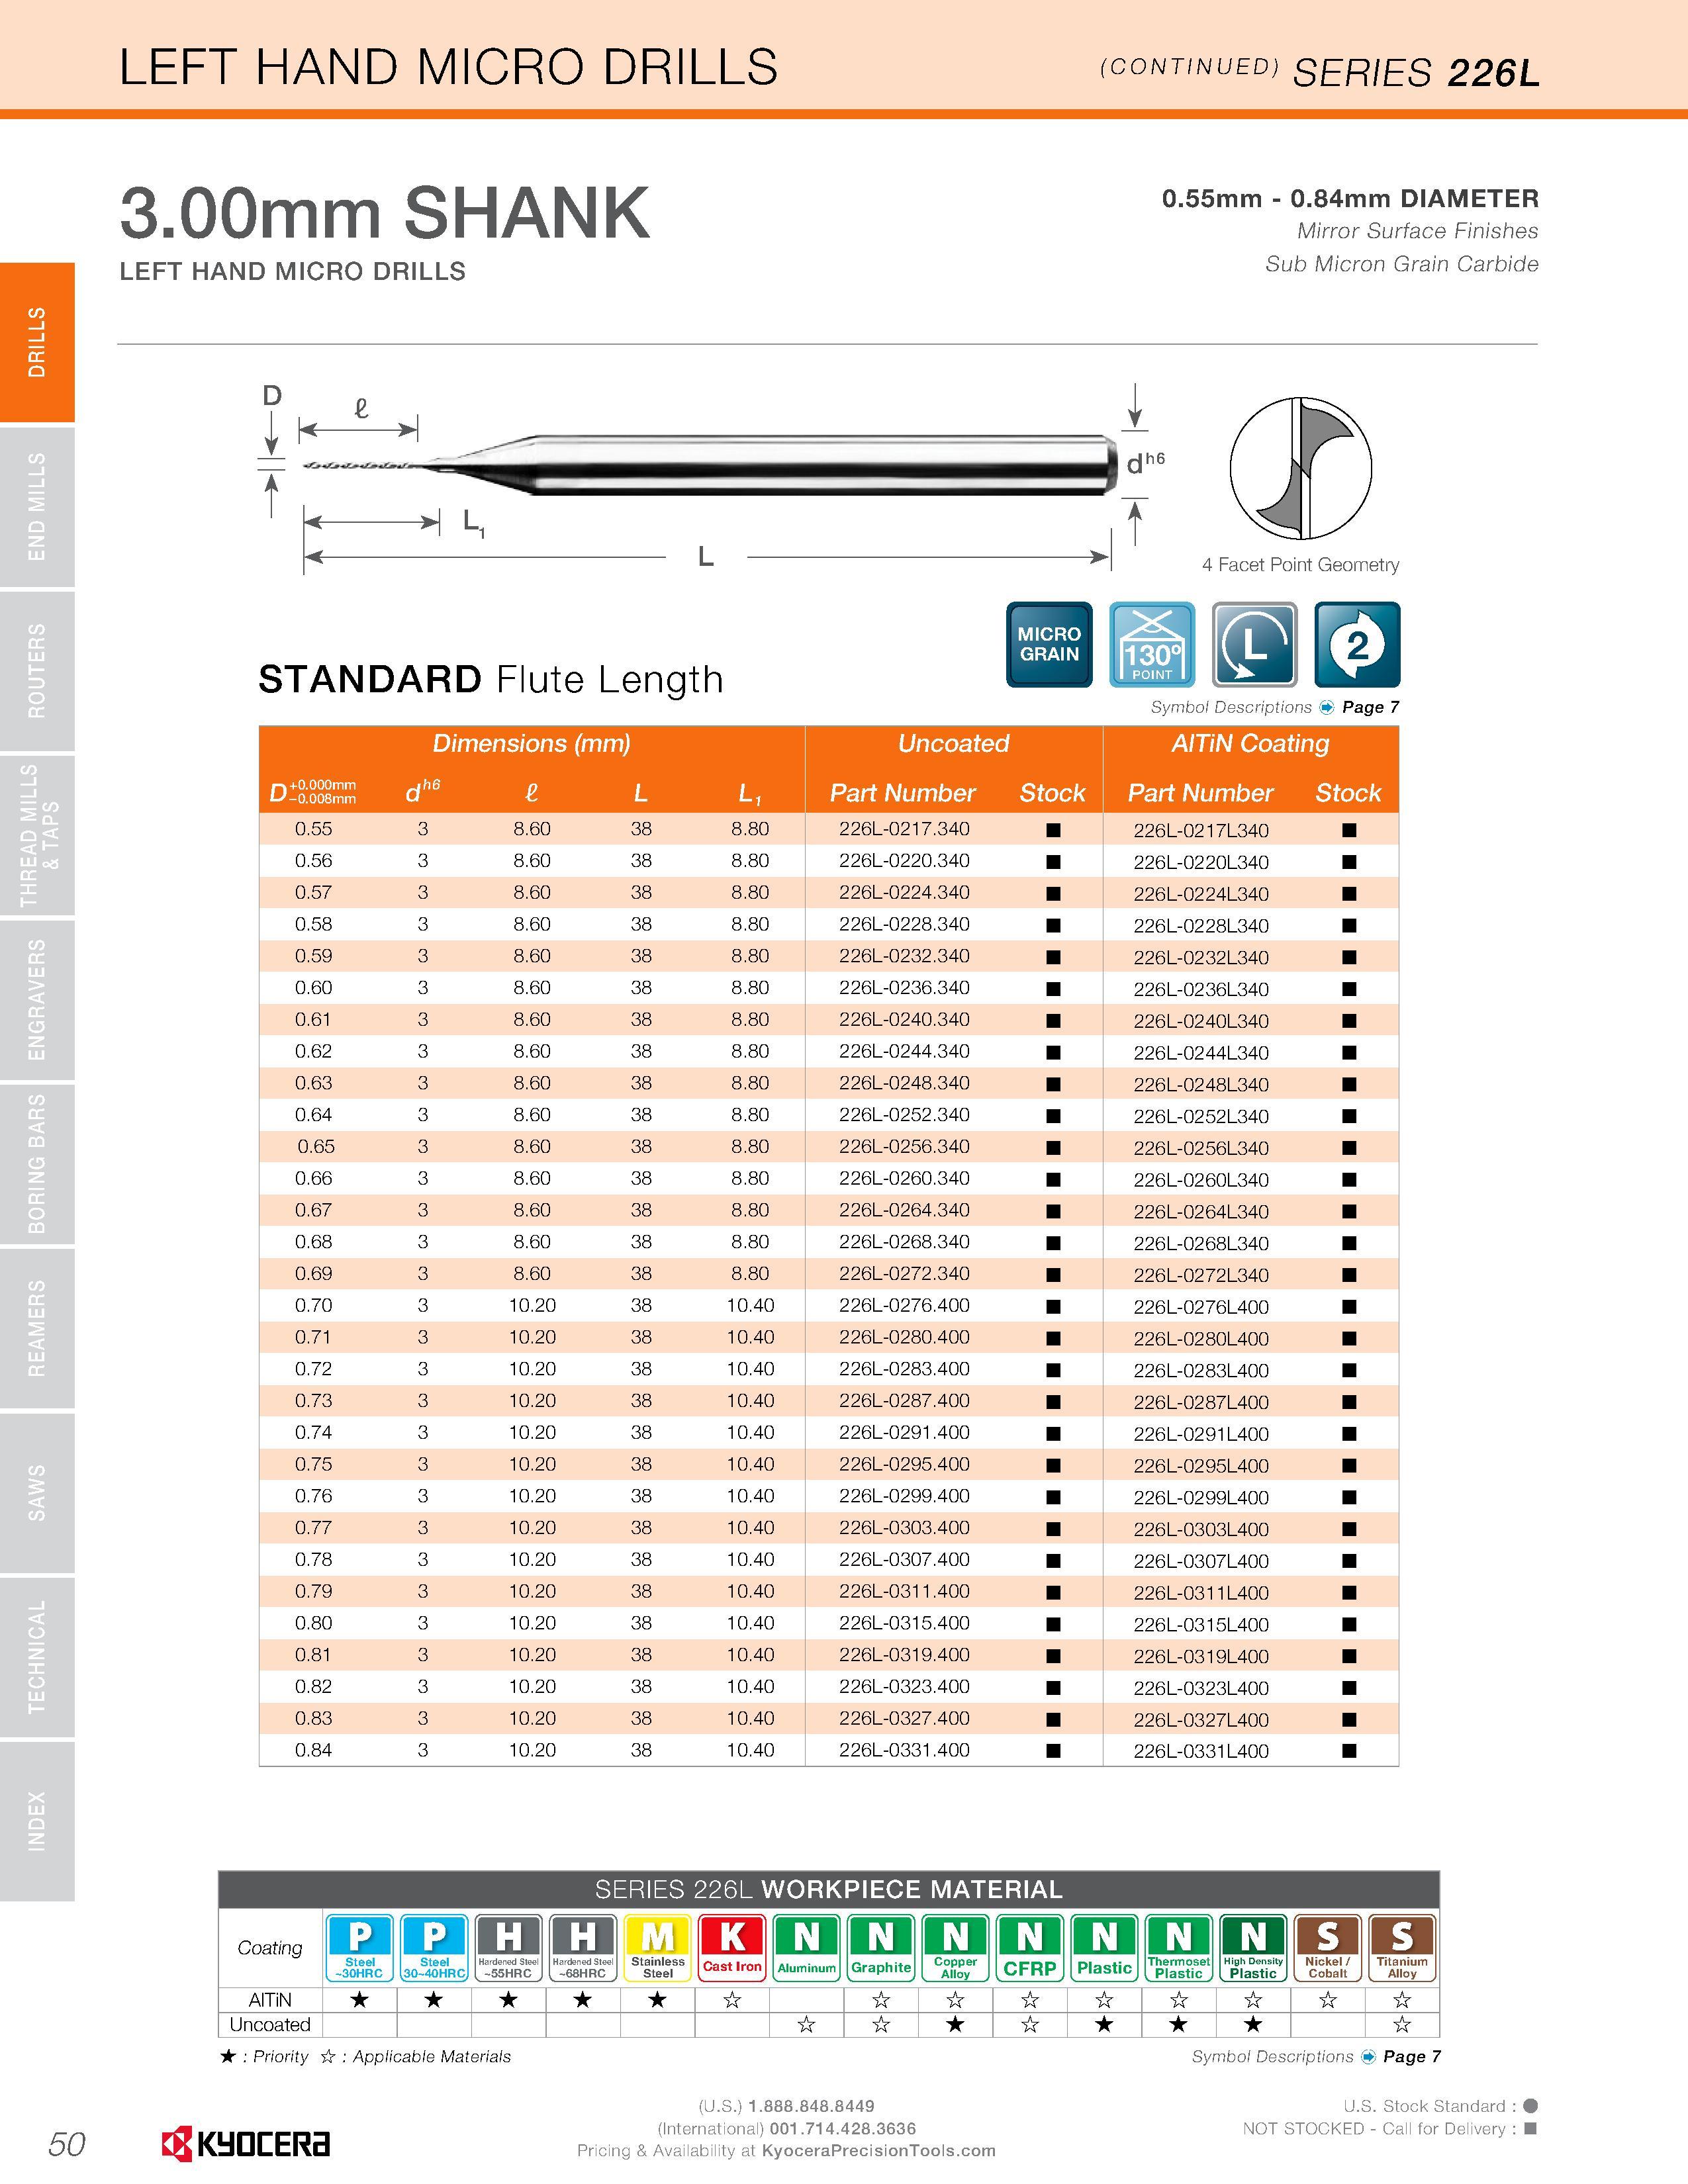
Task: Switch to the THREAD MILLS & TAPS tab
Action: [37, 835]
